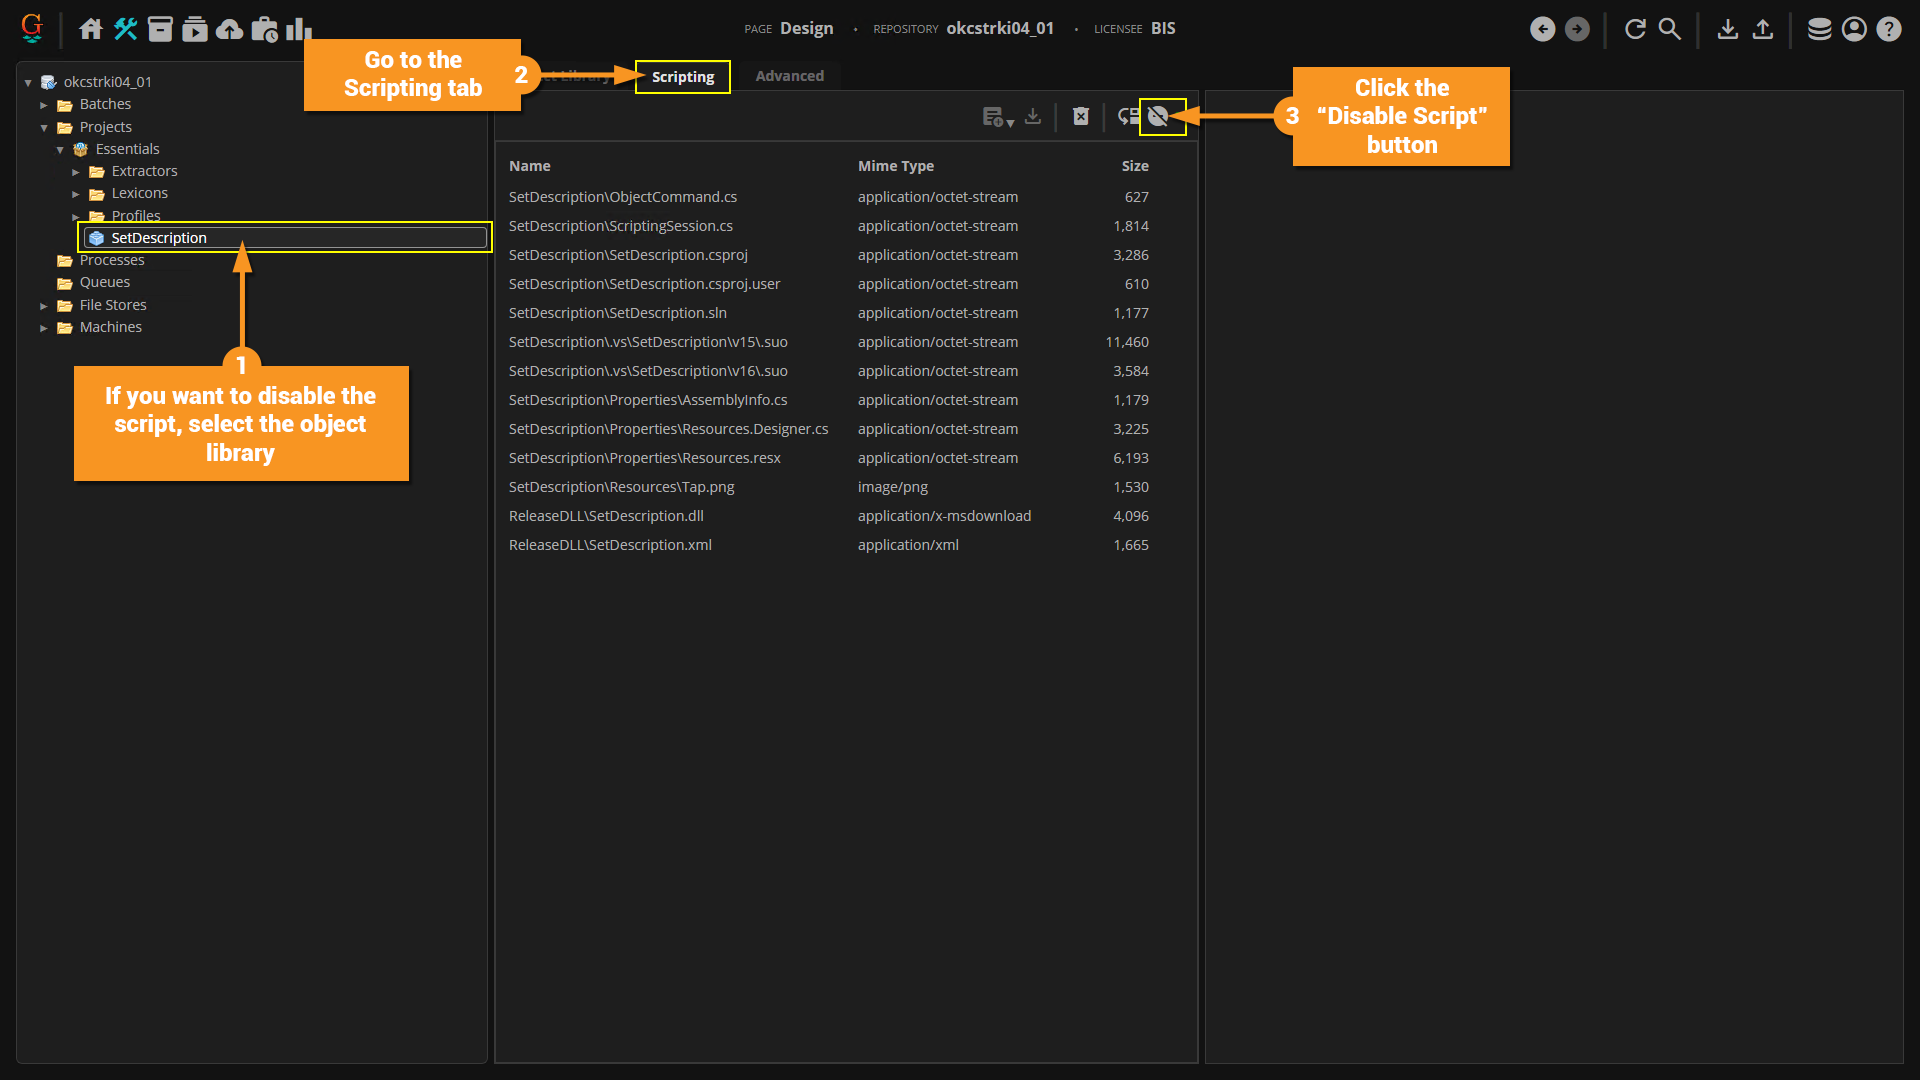Viewport: 1920px width, 1080px height.
Task: Open the Batches archive-box icon
Action: pyautogui.click(x=160, y=29)
